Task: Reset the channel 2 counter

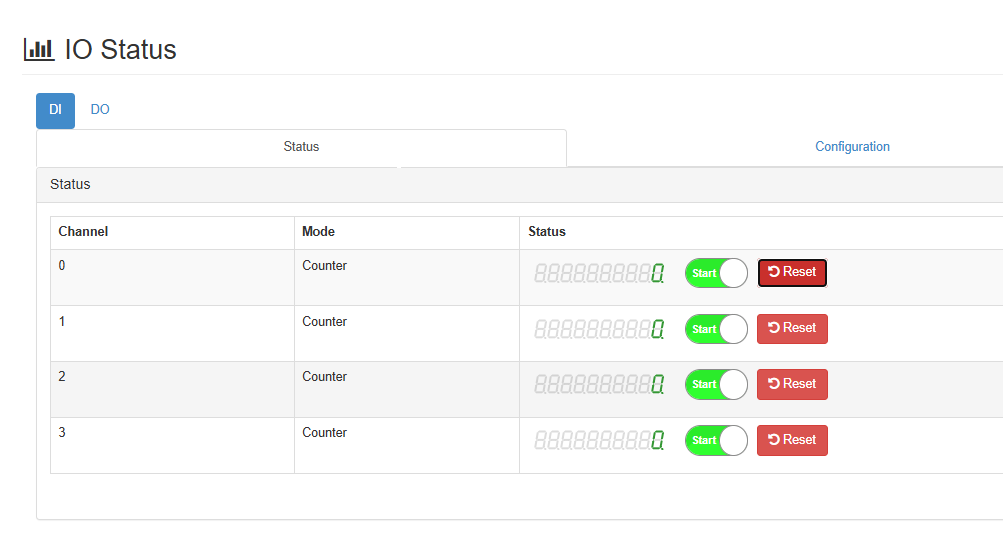Action: 792,384
